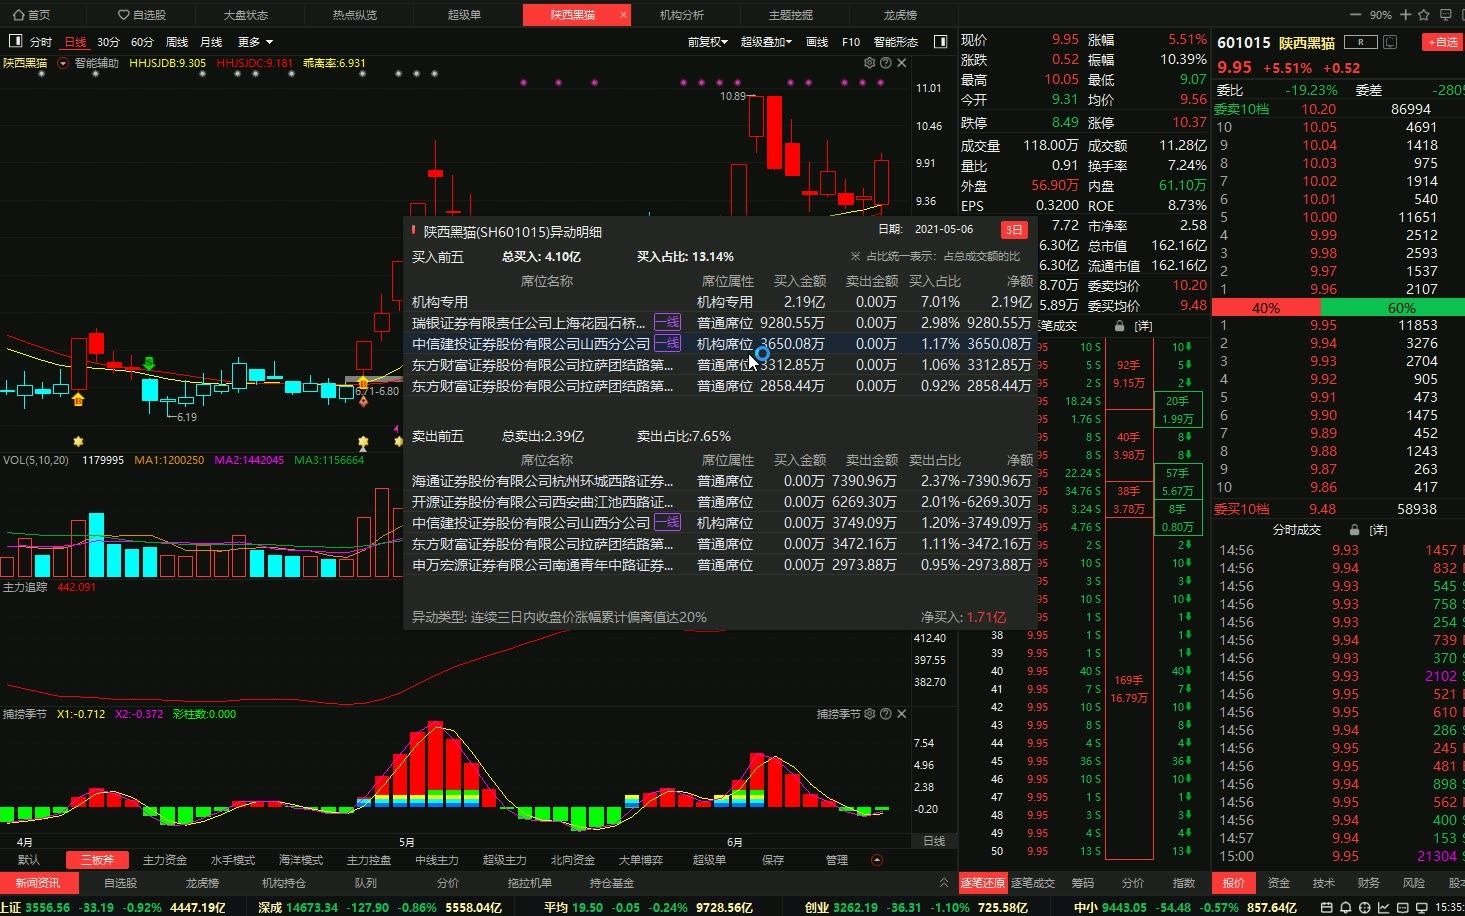Screen dimensions: 1465x916
Task: Open the 自选股 heart tab
Action: coord(141,15)
